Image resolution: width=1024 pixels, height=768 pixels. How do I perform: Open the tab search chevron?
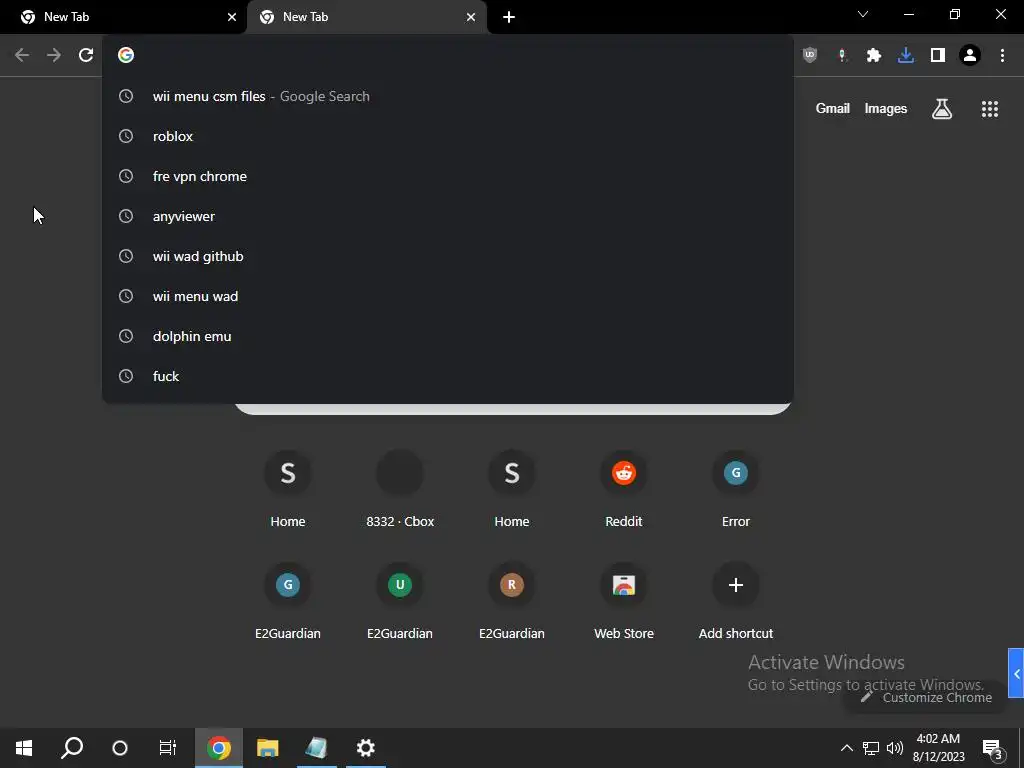pyautogui.click(x=863, y=14)
